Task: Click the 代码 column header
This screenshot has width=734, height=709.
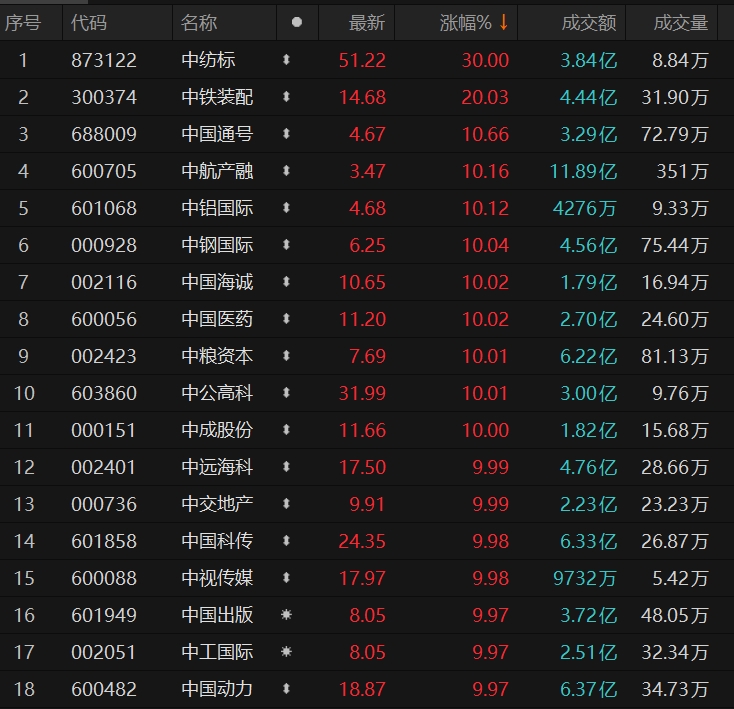Action: point(89,22)
